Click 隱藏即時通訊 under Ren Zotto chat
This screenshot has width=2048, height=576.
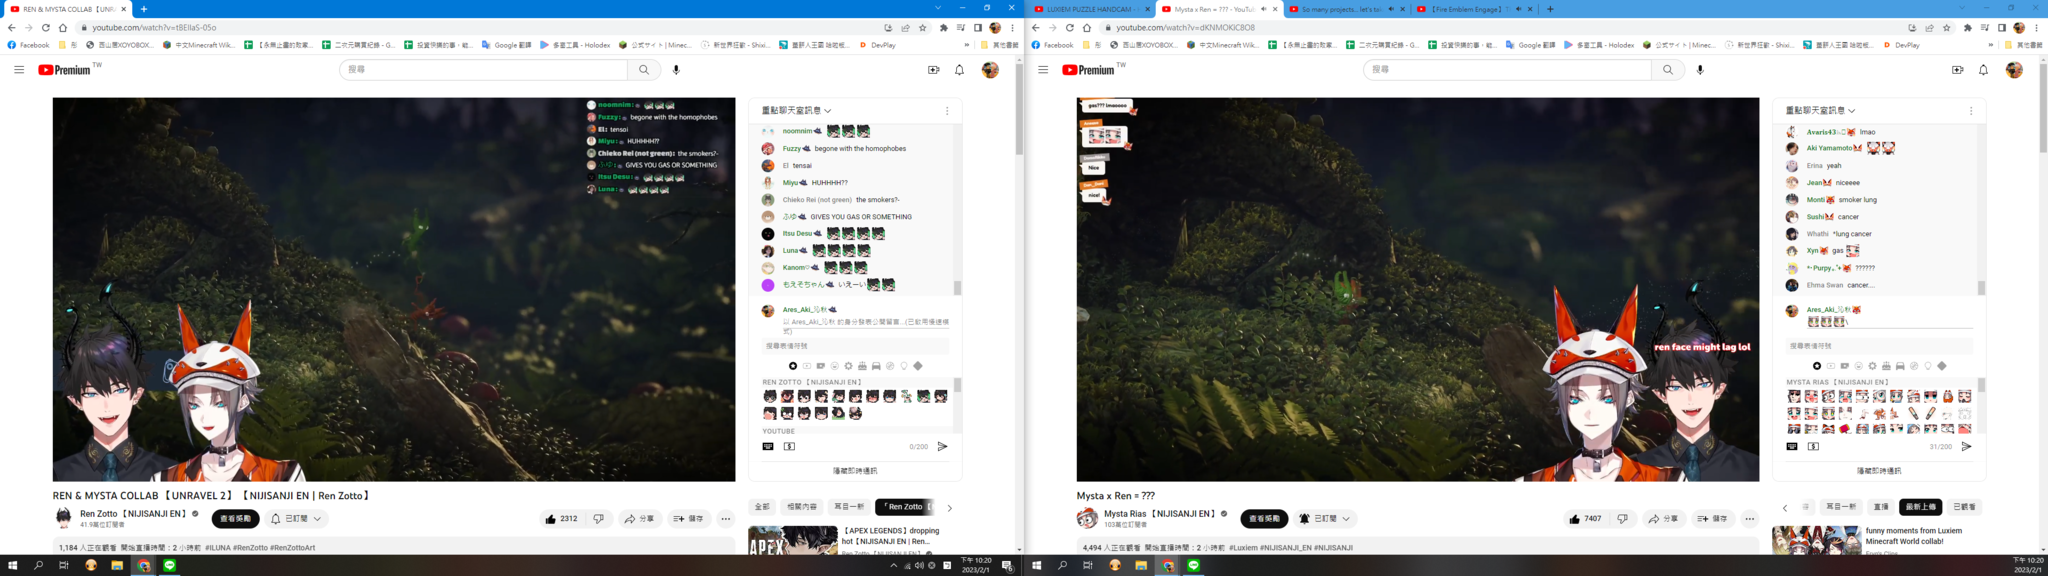[x=855, y=471]
